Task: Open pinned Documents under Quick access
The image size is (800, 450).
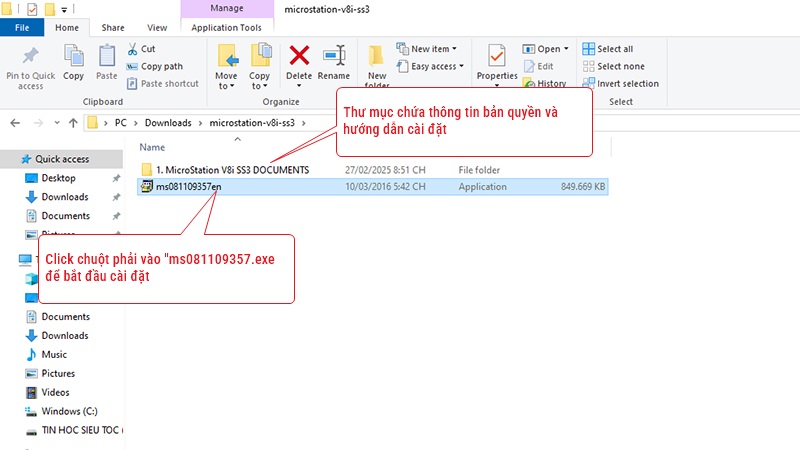Action: pyautogui.click(x=65, y=216)
